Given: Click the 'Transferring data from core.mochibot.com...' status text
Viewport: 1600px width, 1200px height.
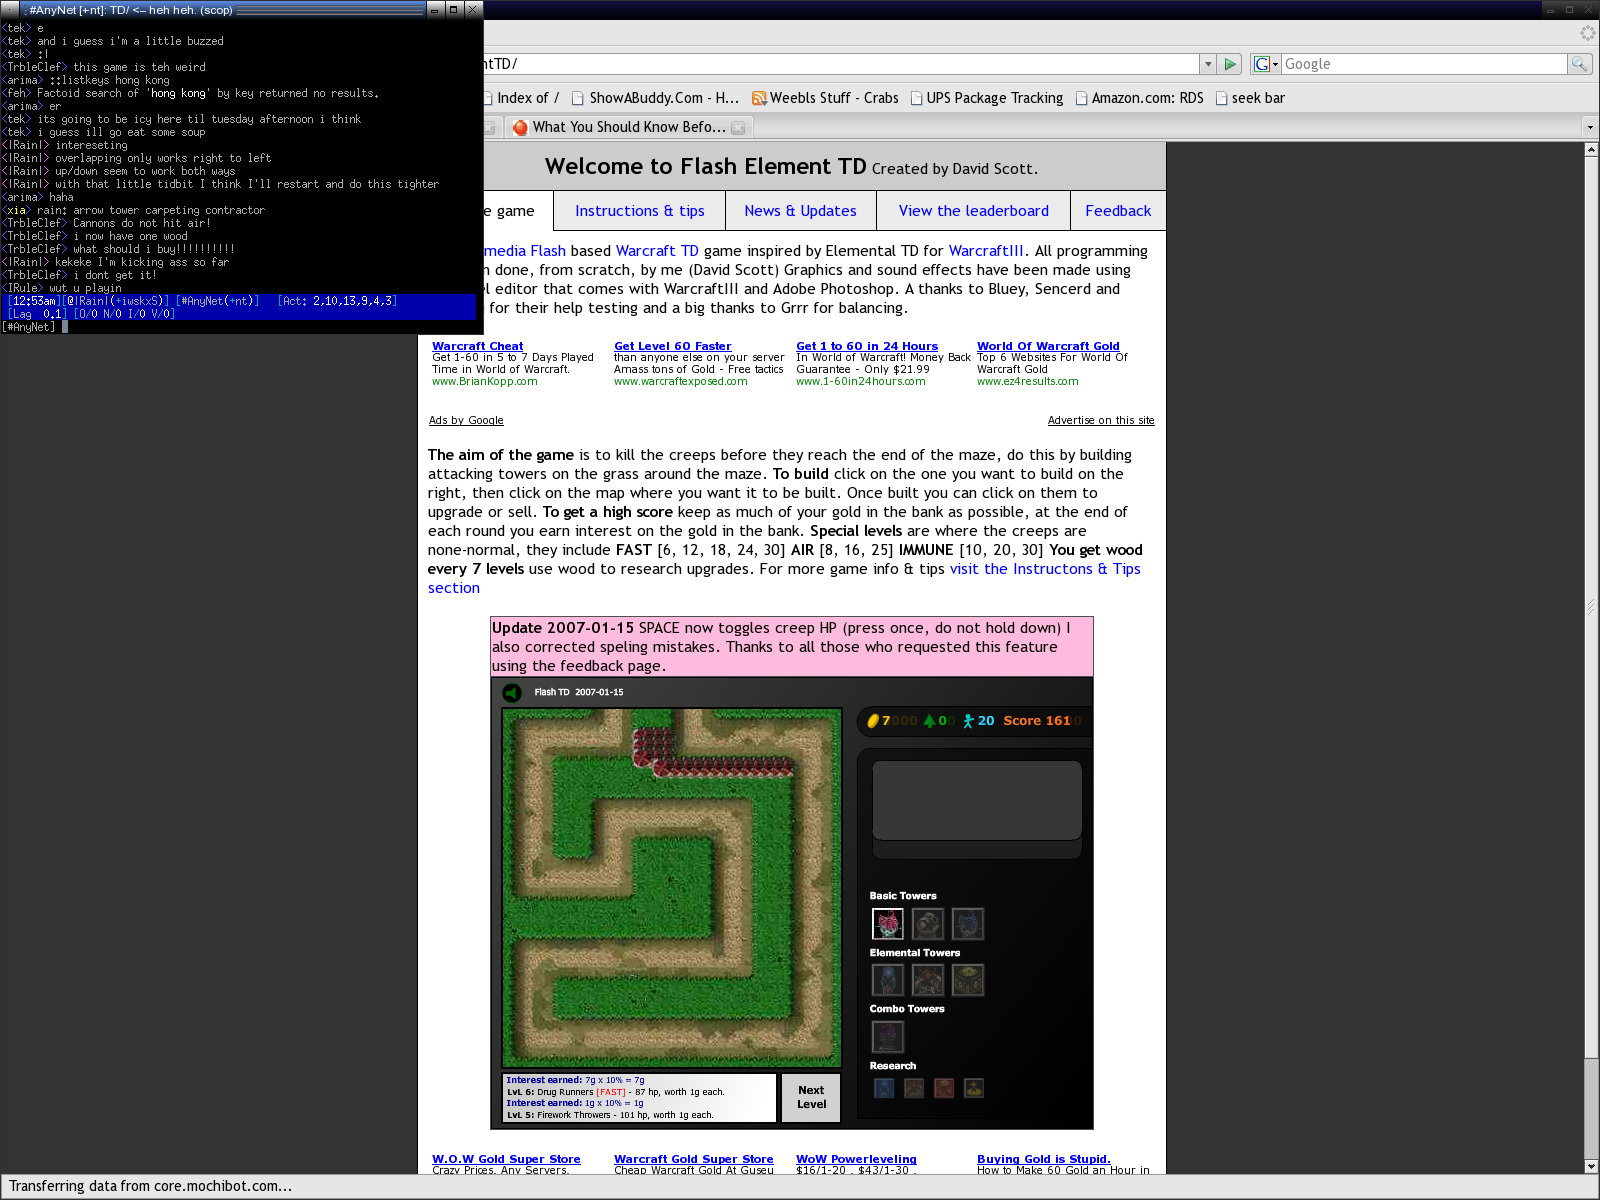Looking at the screenshot, I should 150,1186.
